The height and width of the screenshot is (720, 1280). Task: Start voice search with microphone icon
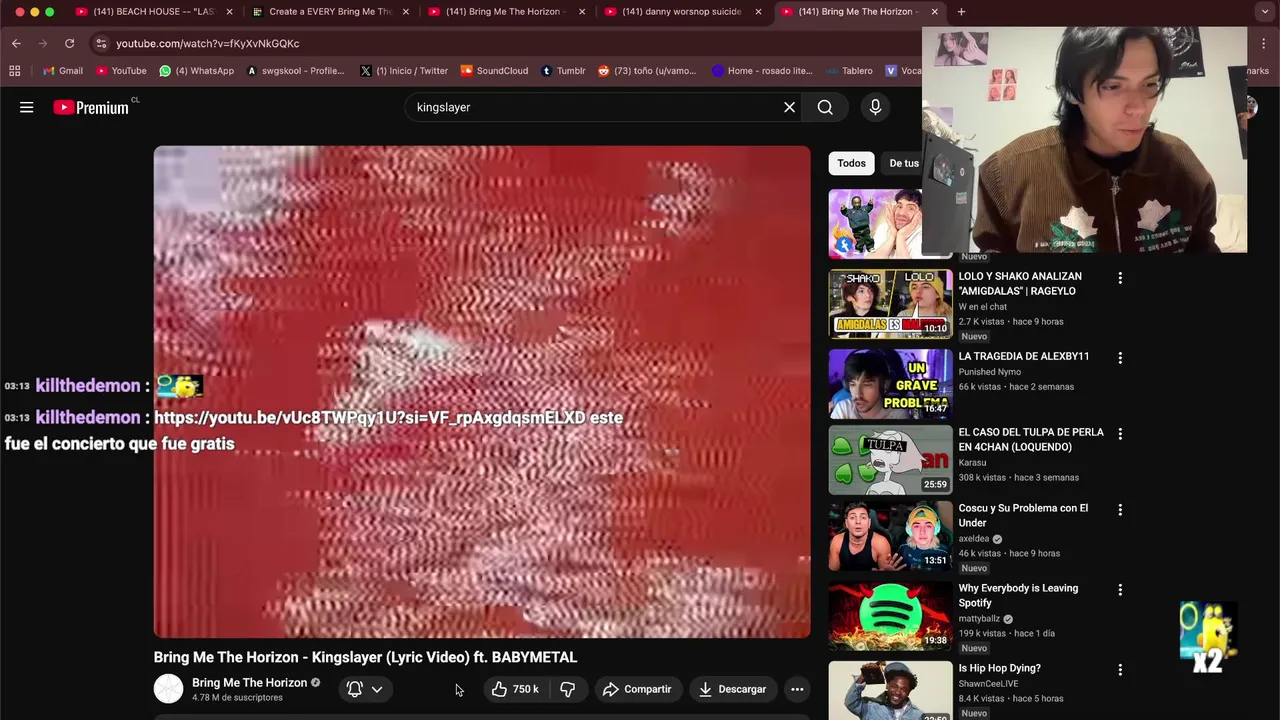875,107
